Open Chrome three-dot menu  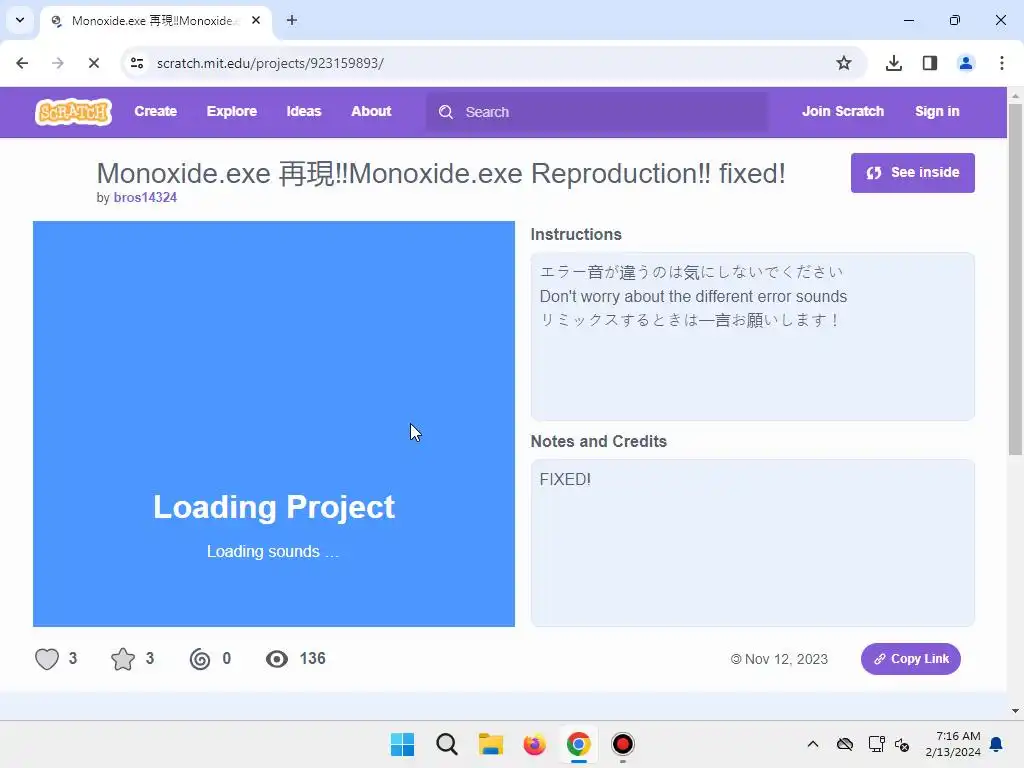pos(1002,63)
